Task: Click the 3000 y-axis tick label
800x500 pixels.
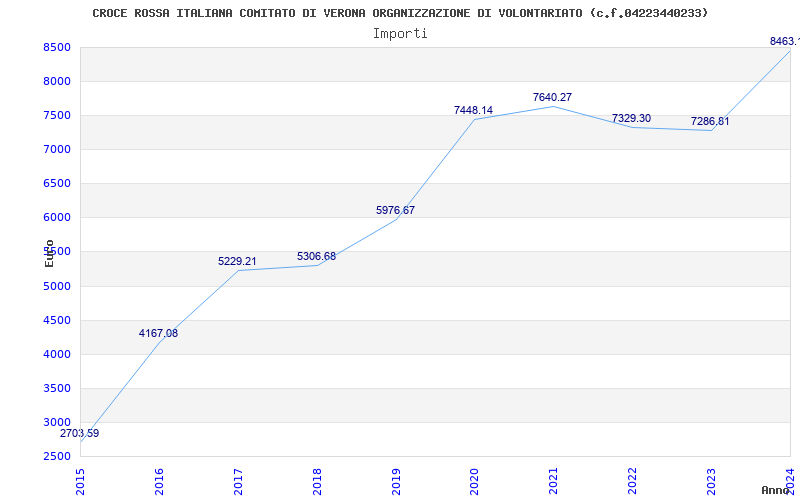Action: 57,422
